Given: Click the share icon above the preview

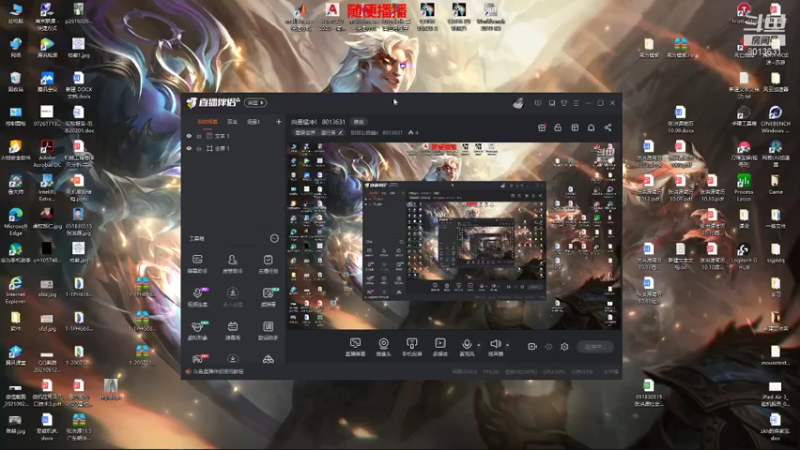Looking at the screenshot, I should [x=608, y=128].
